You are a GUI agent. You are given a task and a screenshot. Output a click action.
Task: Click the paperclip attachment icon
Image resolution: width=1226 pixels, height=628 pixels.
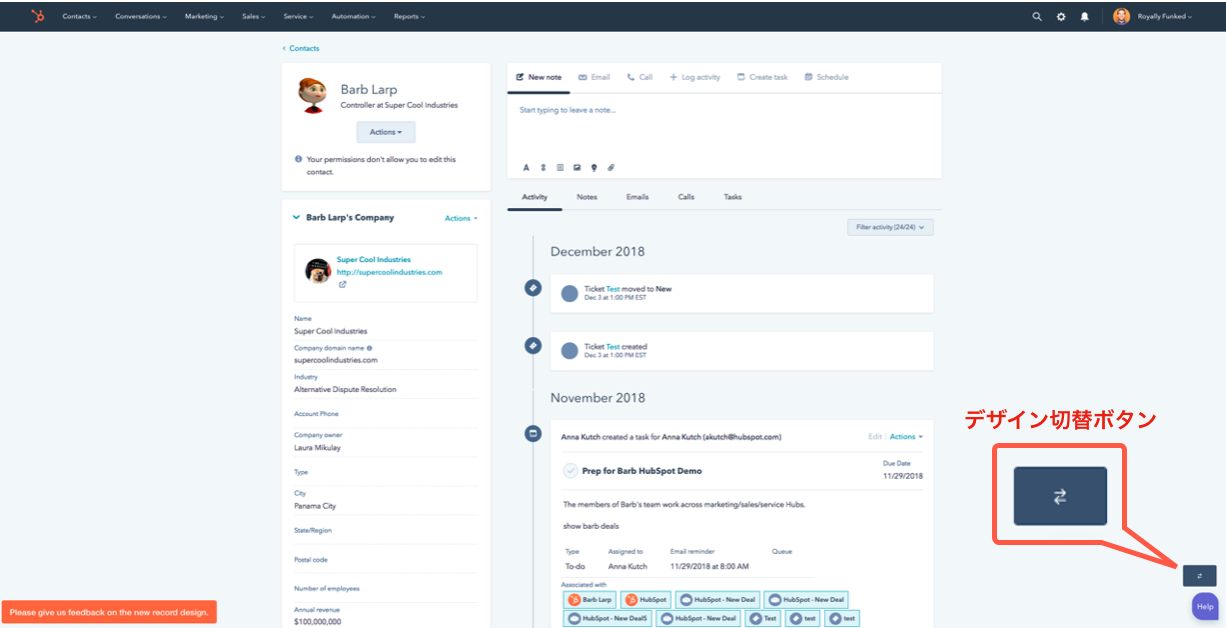(611, 167)
